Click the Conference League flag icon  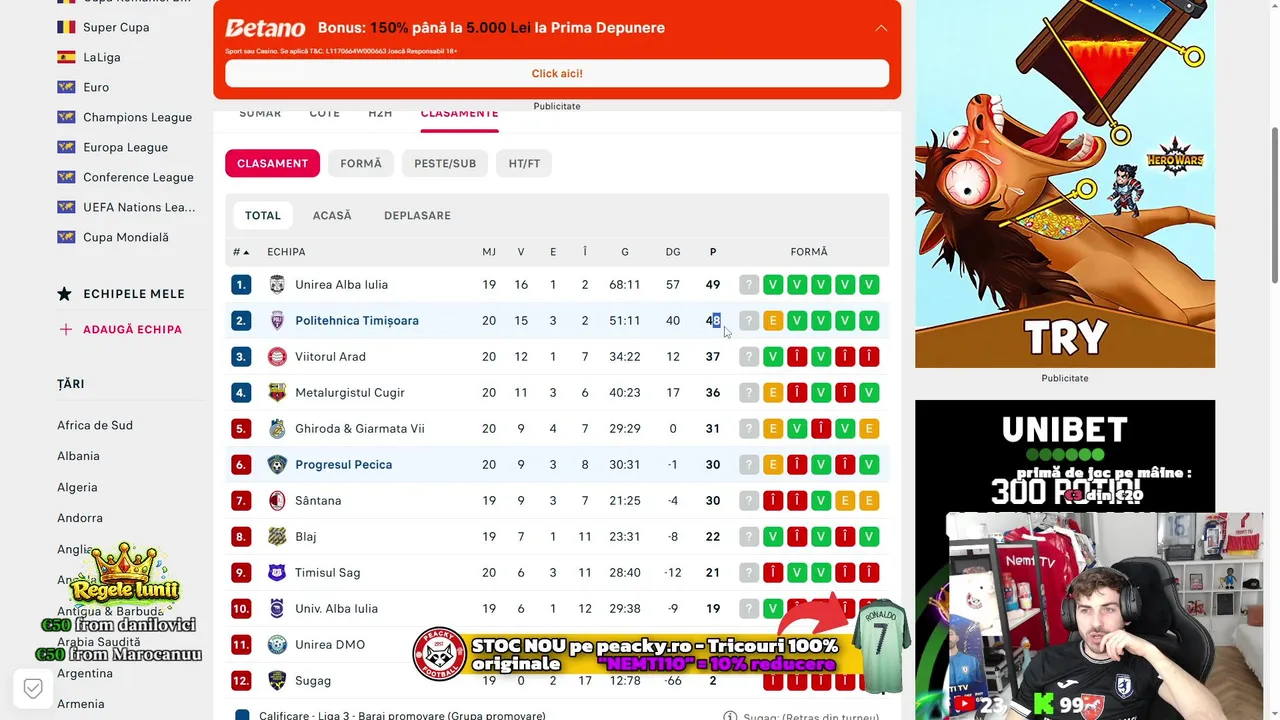click(66, 177)
